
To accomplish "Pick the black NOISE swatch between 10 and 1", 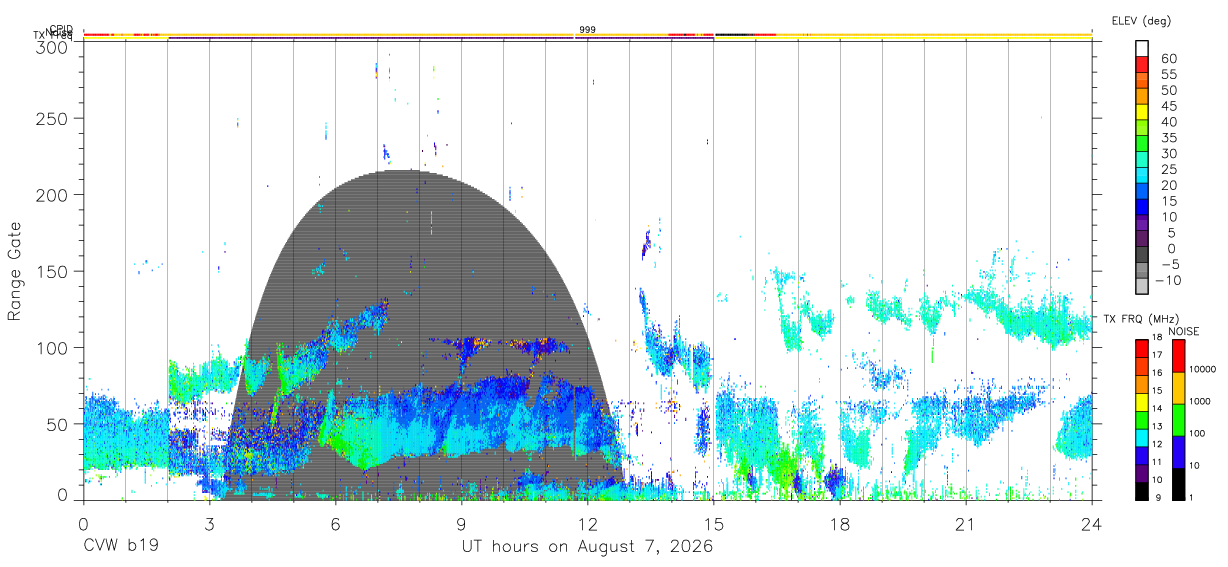I will 1178,482.
